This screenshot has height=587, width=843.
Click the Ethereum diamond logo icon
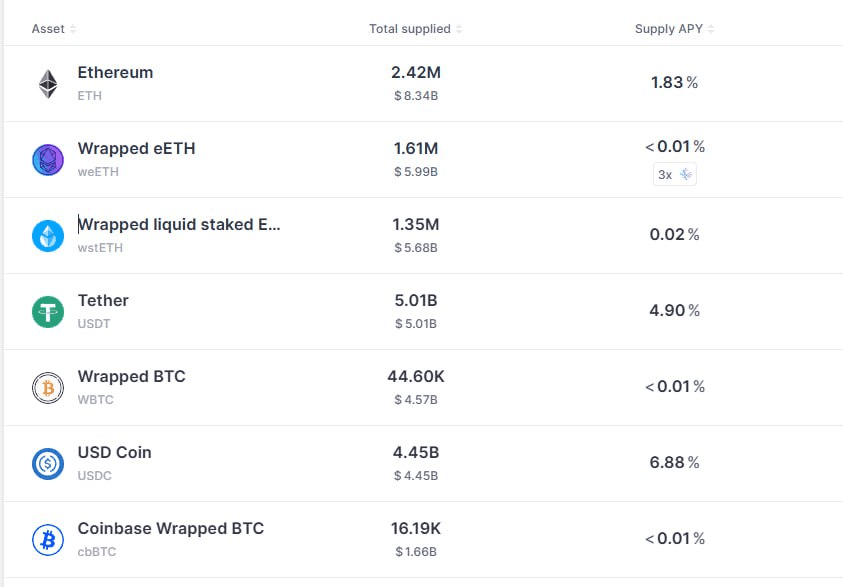(48, 84)
